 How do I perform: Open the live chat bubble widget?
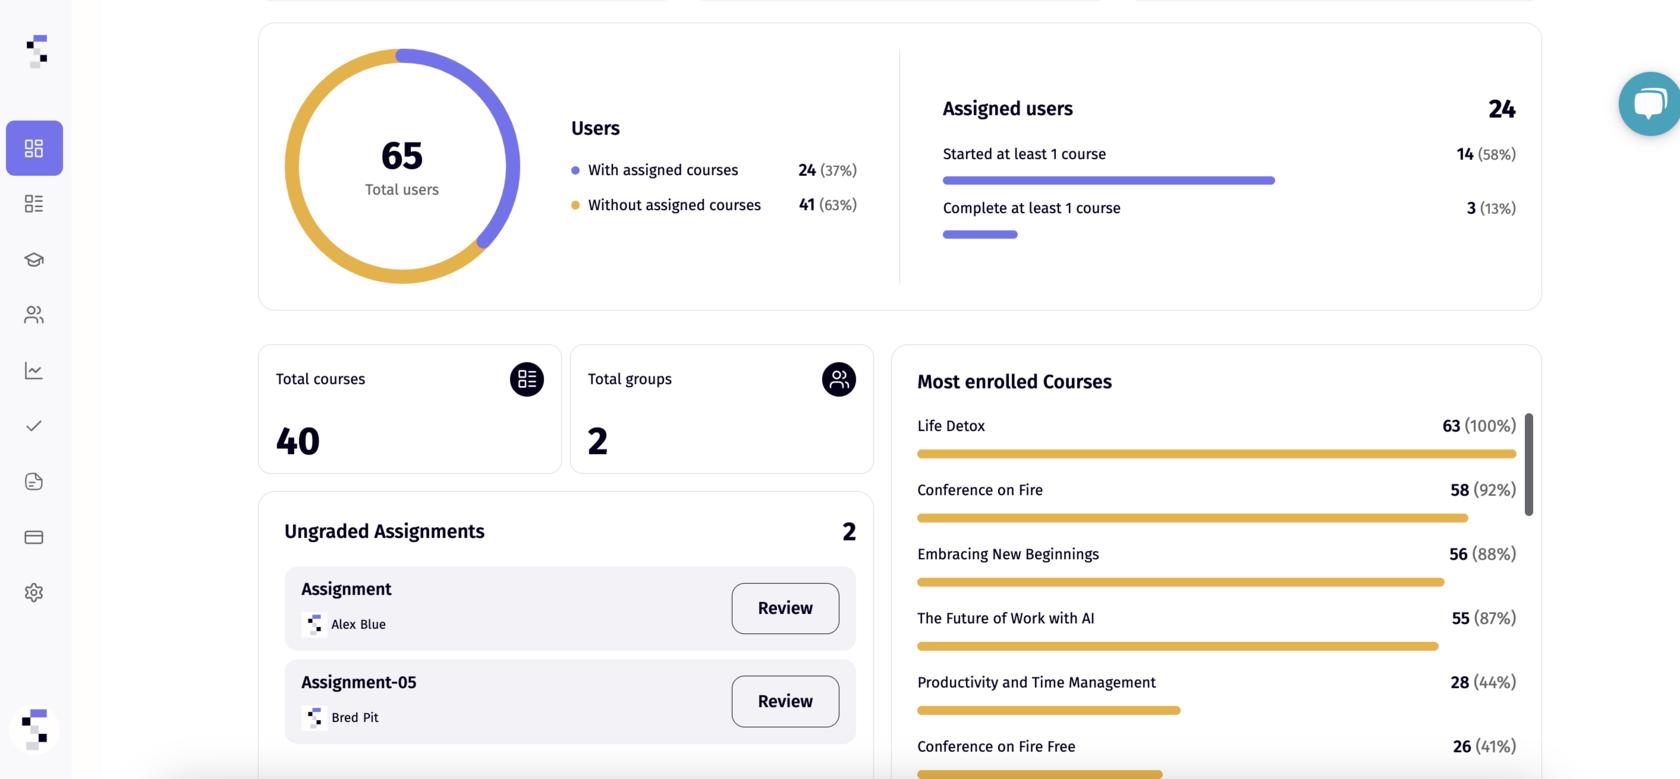[1648, 104]
